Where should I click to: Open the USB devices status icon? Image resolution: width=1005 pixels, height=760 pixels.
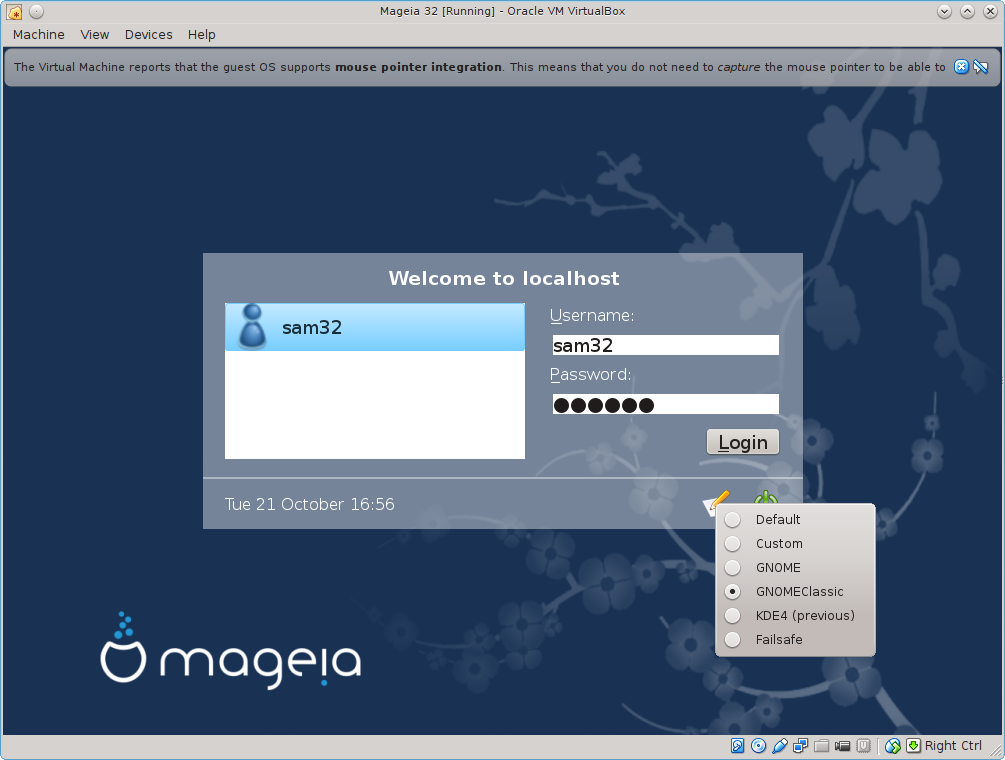click(779, 745)
